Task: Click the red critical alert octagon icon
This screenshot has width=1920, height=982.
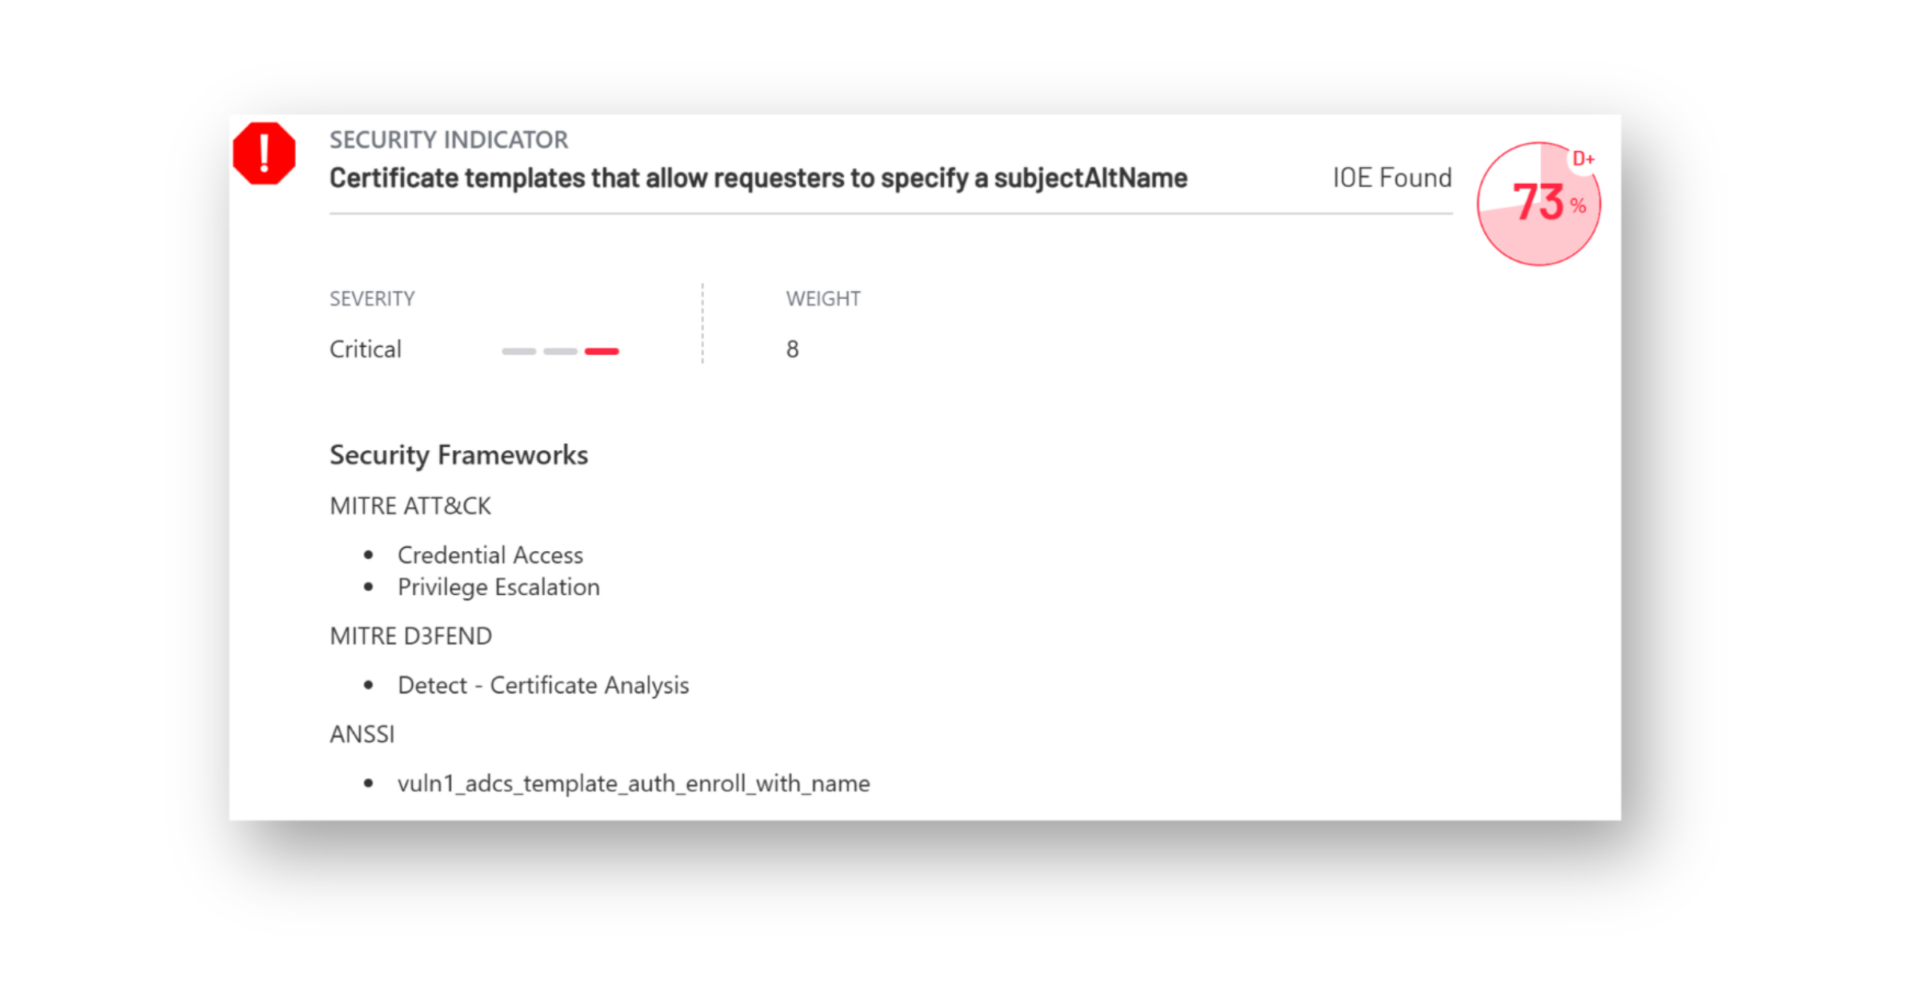Action: (264, 154)
